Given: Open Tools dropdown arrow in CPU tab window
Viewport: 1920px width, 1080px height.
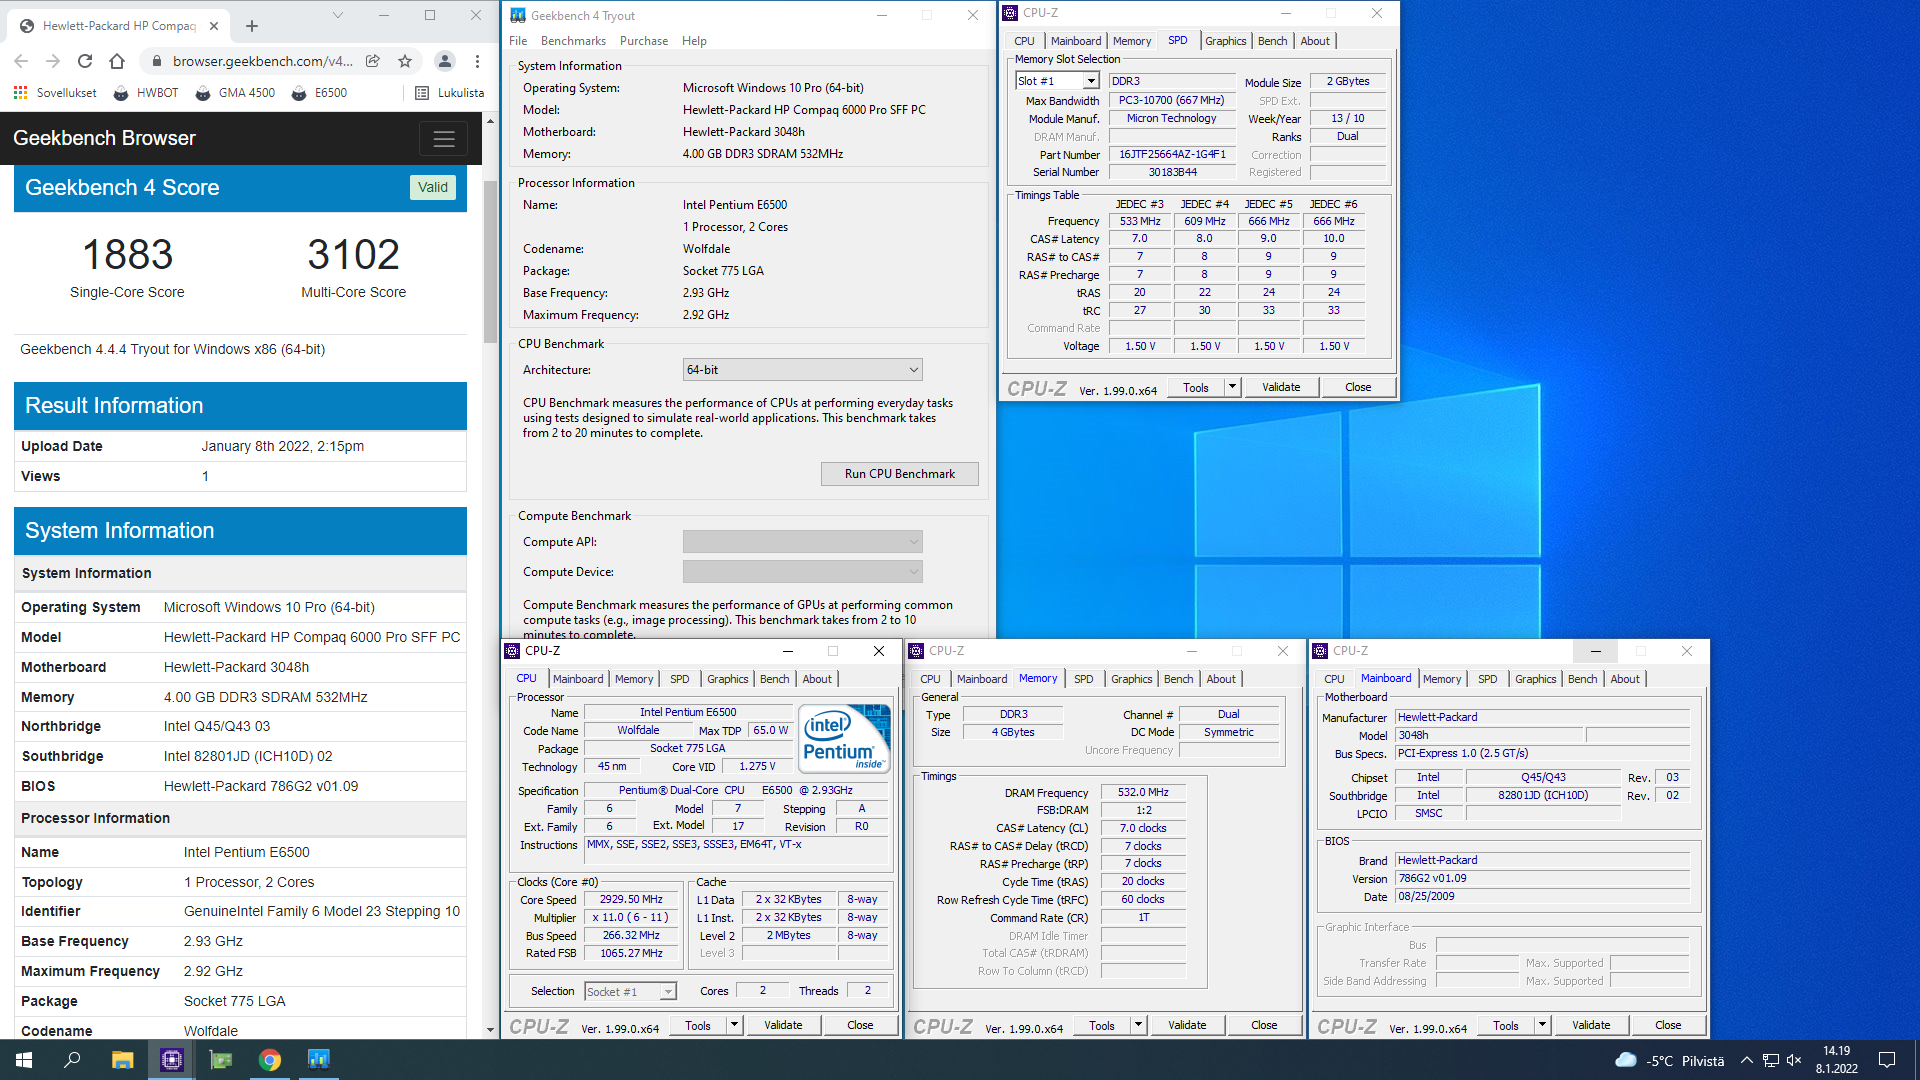Looking at the screenshot, I should (x=734, y=1025).
